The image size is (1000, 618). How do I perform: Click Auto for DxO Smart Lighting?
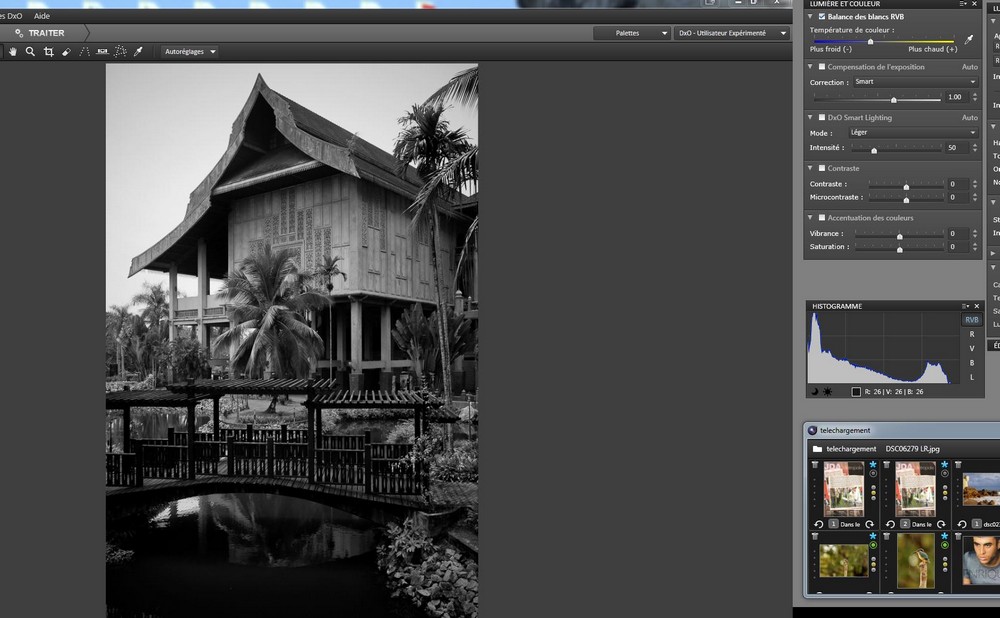click(969, 118)
